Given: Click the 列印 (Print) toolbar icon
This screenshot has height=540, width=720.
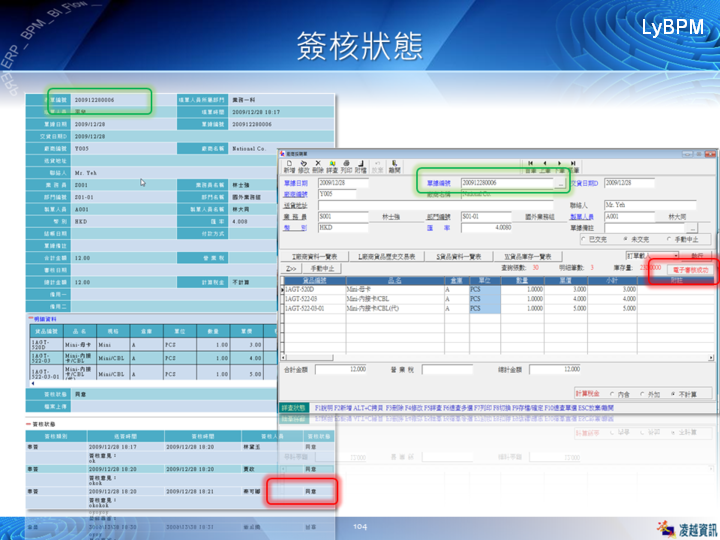Looking at the screenshot, I should pyautogui.click(x=346, y=167).
